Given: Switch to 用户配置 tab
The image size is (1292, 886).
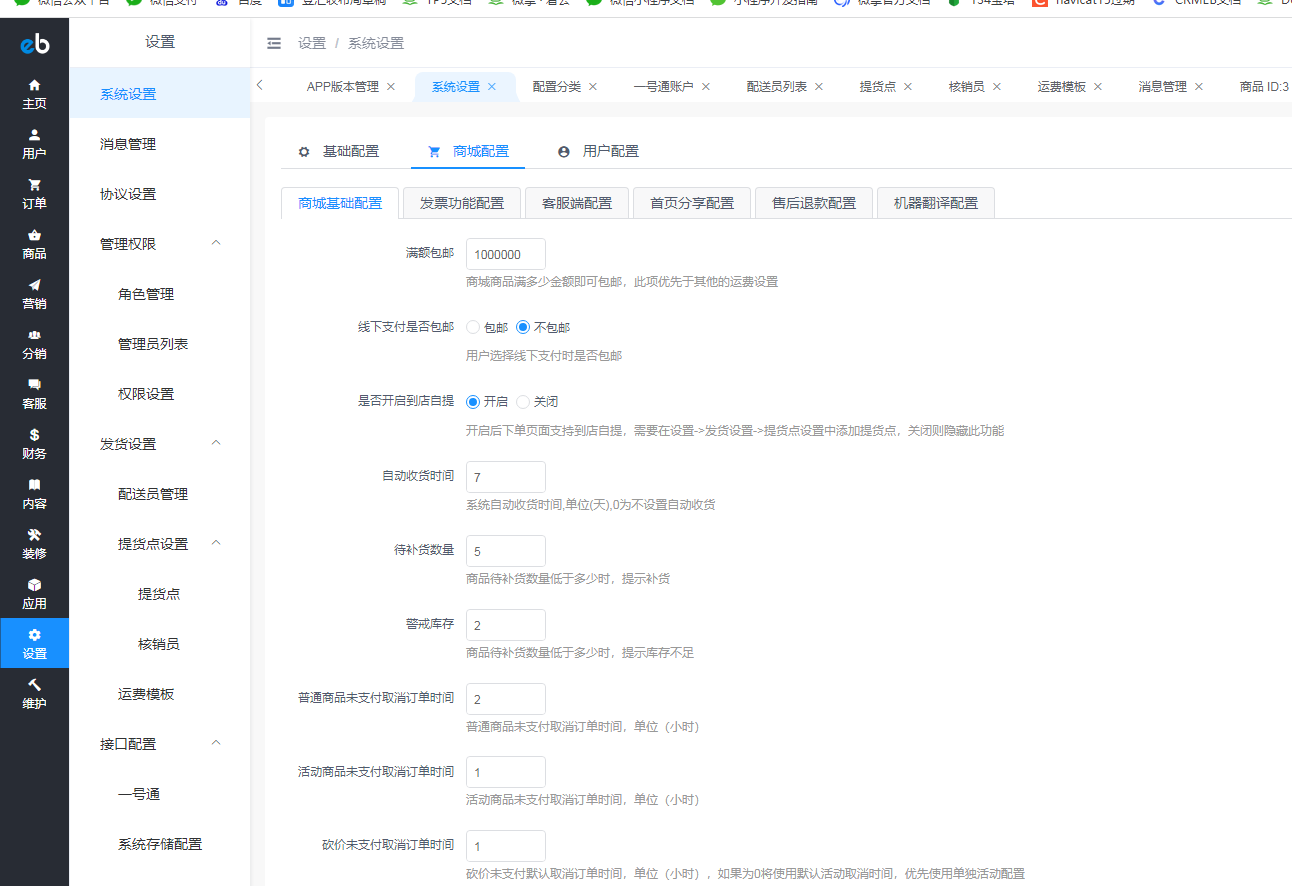Looking at the screenshot, I should [598, 151].
